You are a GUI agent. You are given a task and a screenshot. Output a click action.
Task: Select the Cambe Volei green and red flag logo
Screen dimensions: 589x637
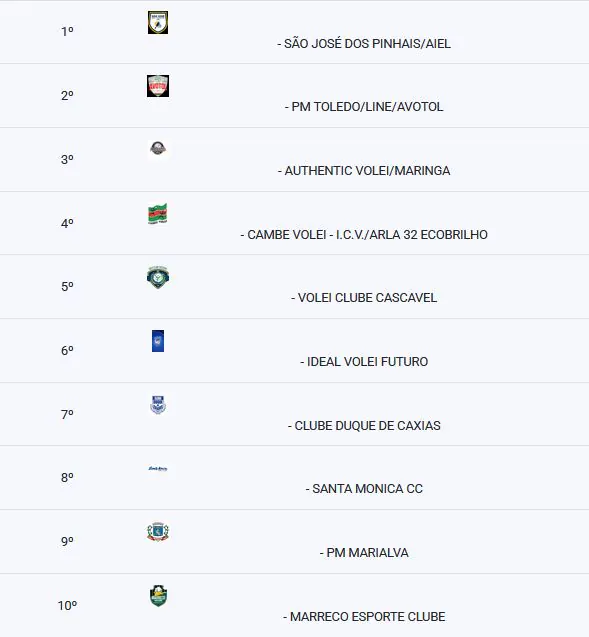click(158, 214)
